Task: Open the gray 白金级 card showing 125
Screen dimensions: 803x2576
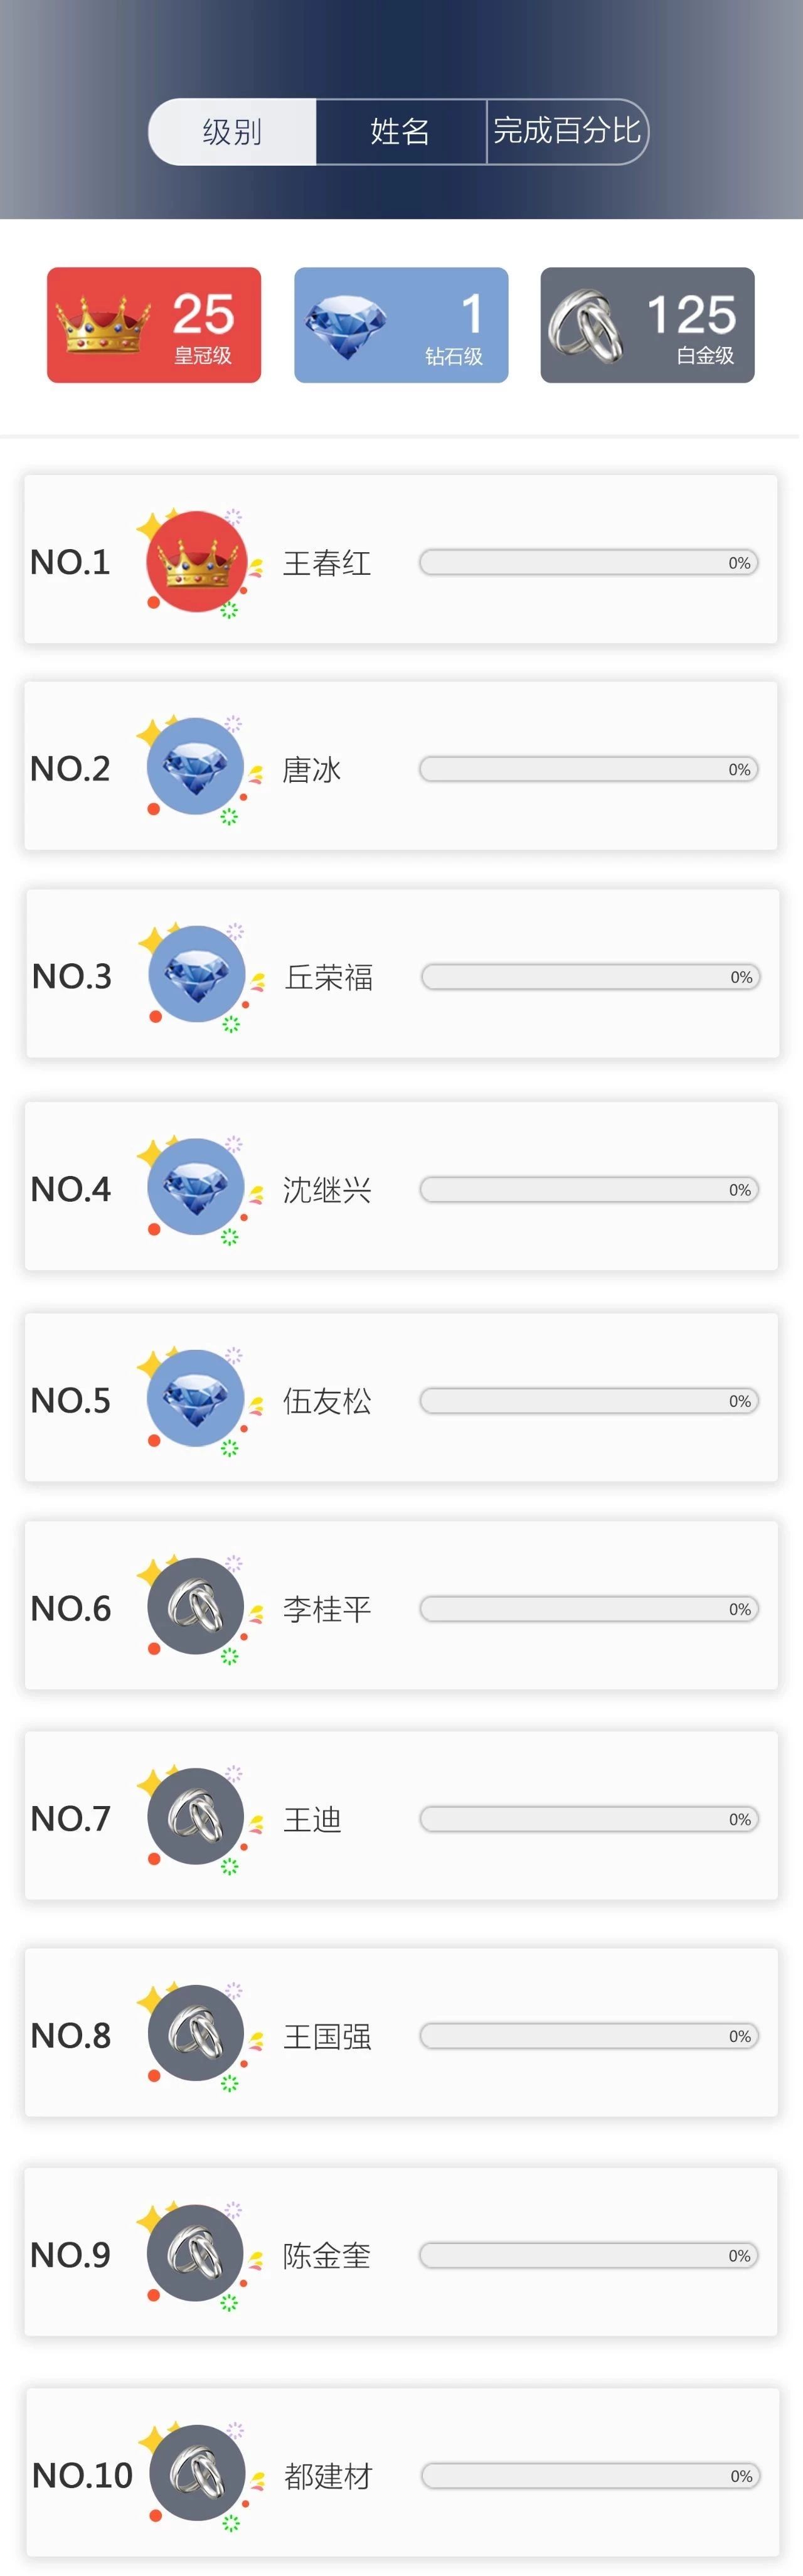Action: [x=647, y=325]
